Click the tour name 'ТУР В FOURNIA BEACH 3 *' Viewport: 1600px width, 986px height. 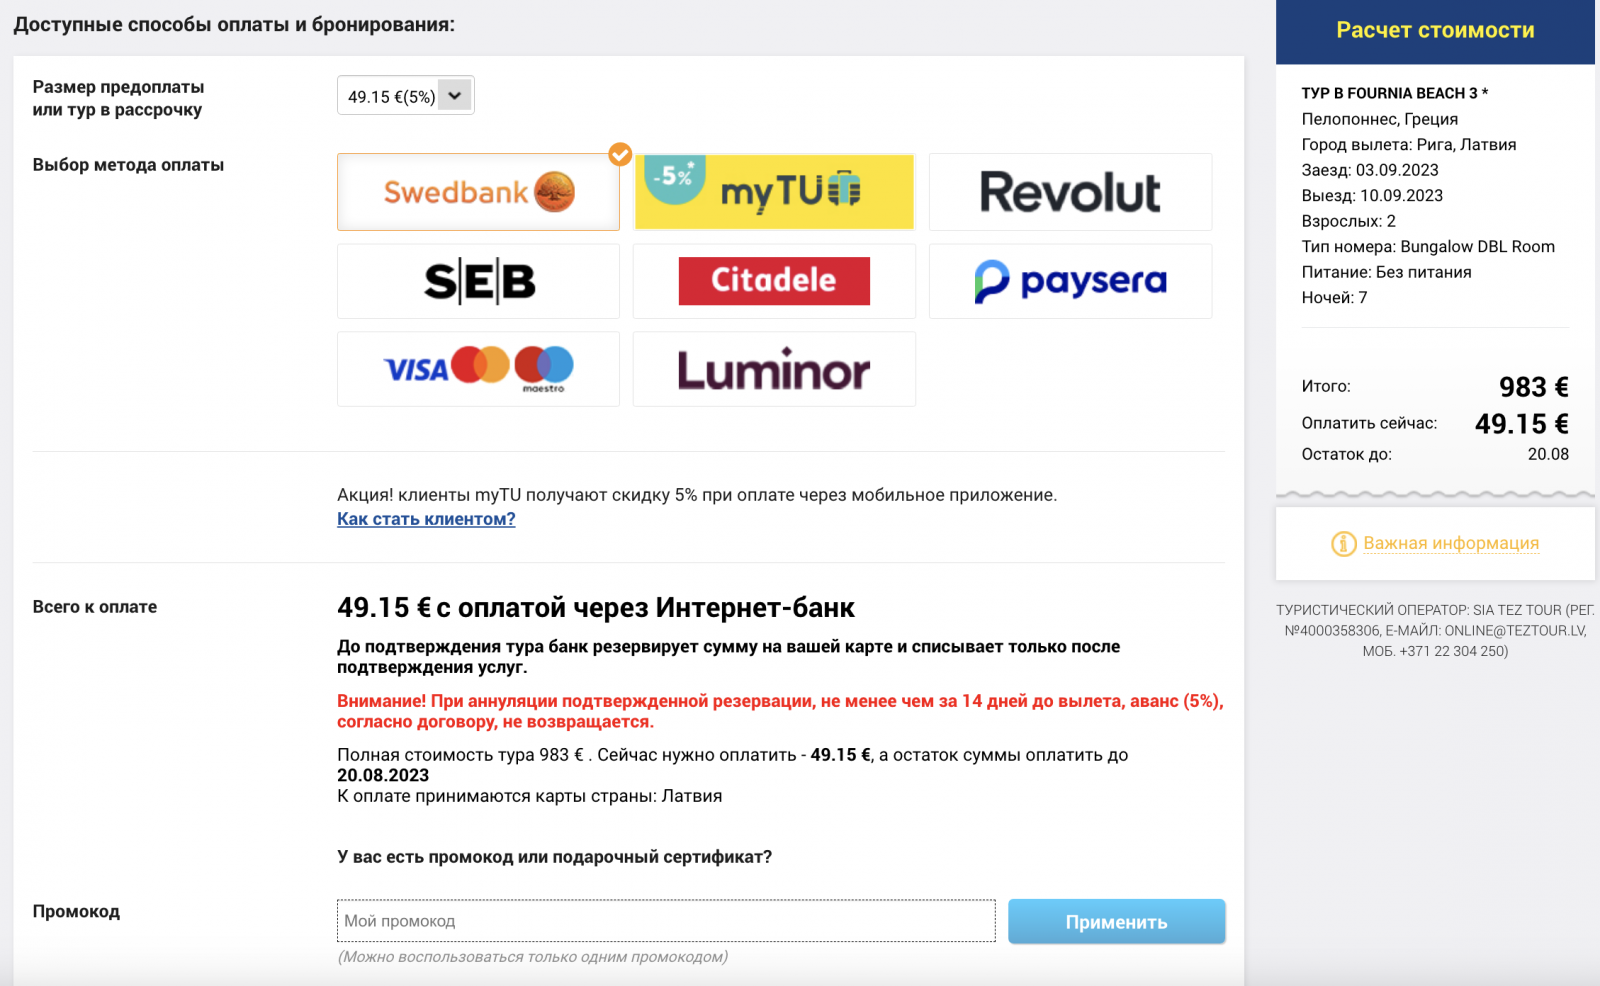(1394, 93)
